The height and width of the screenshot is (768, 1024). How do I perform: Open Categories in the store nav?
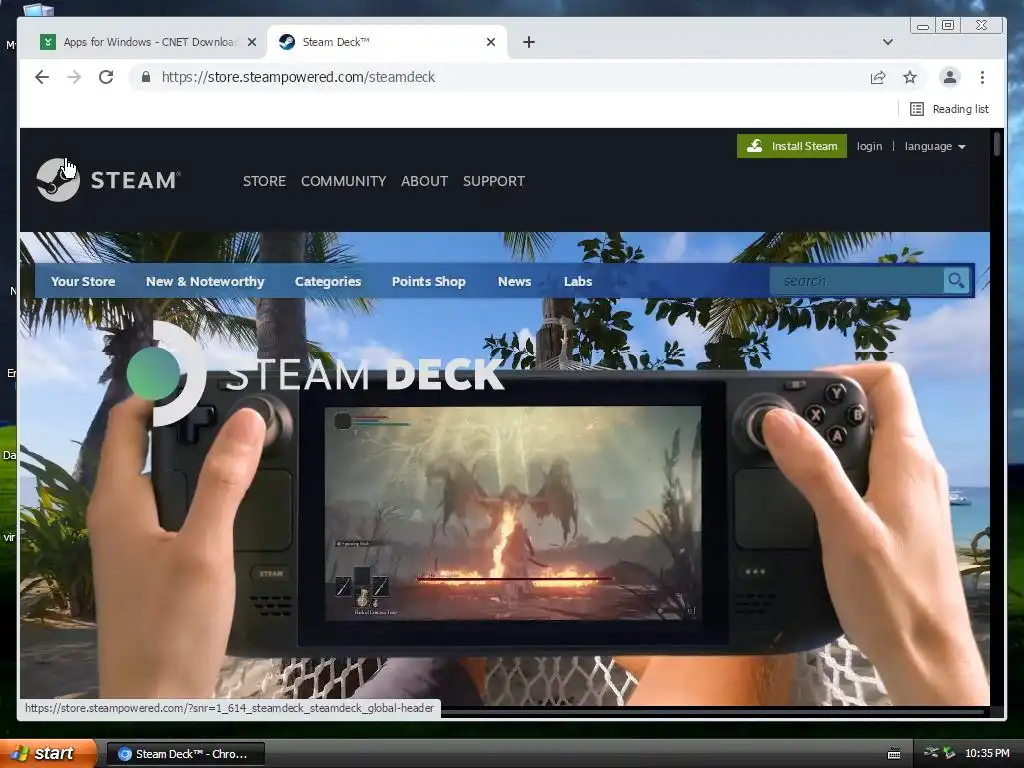tap(328, 281)
